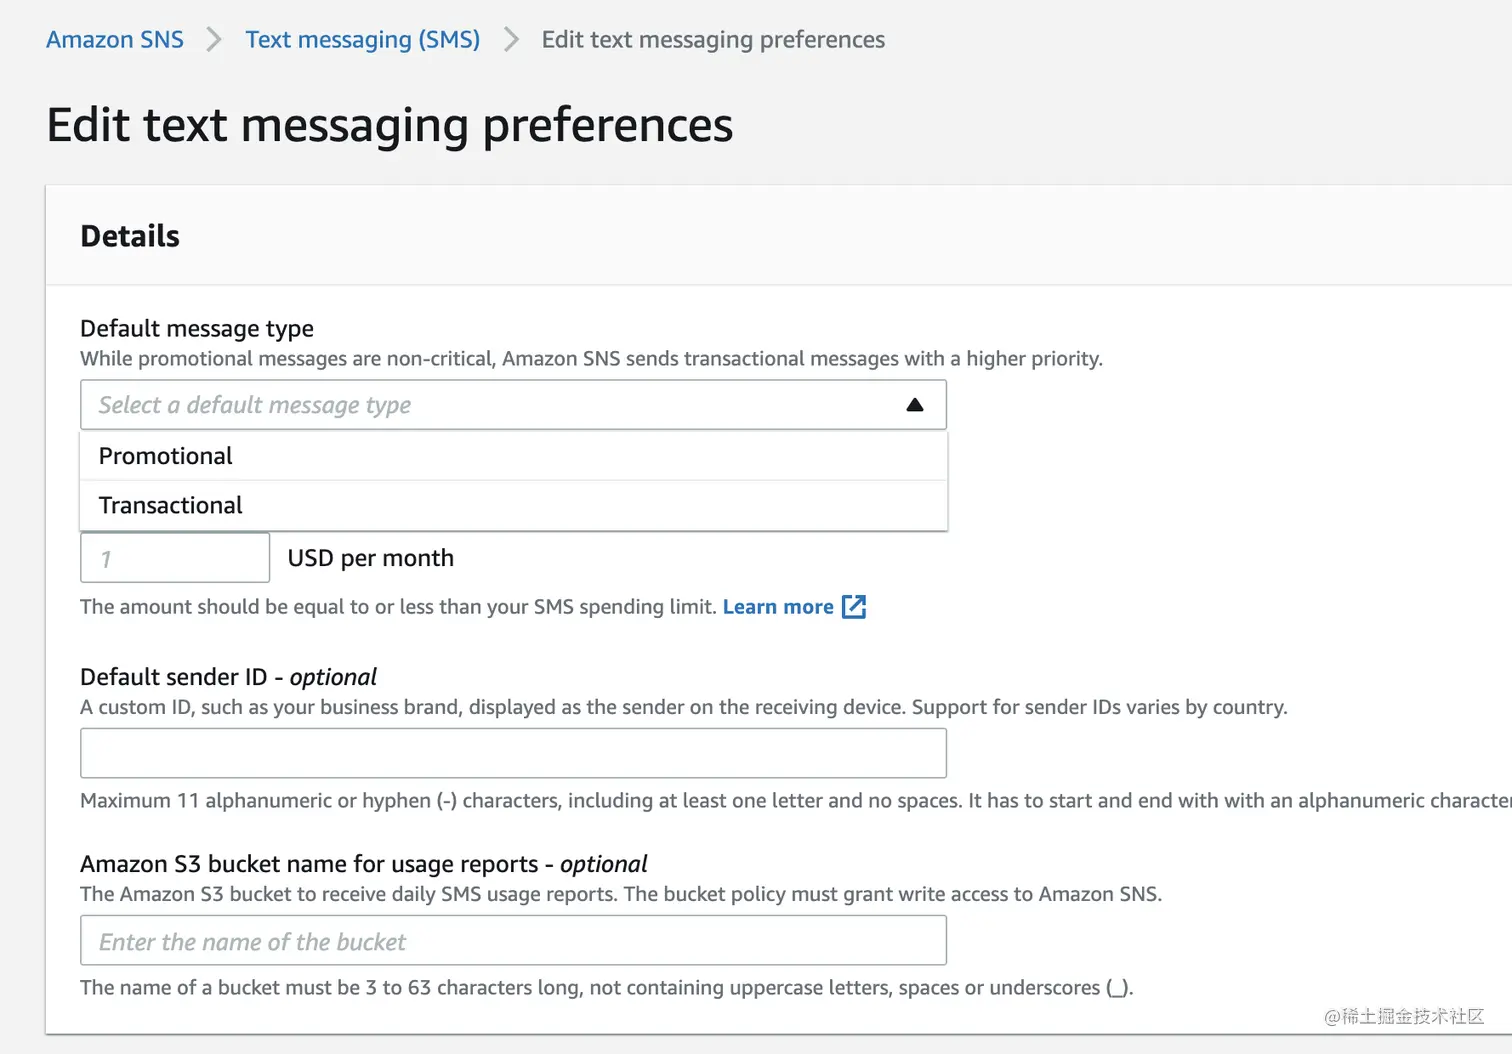Click the USD per month spending limit field

(175, 557)
